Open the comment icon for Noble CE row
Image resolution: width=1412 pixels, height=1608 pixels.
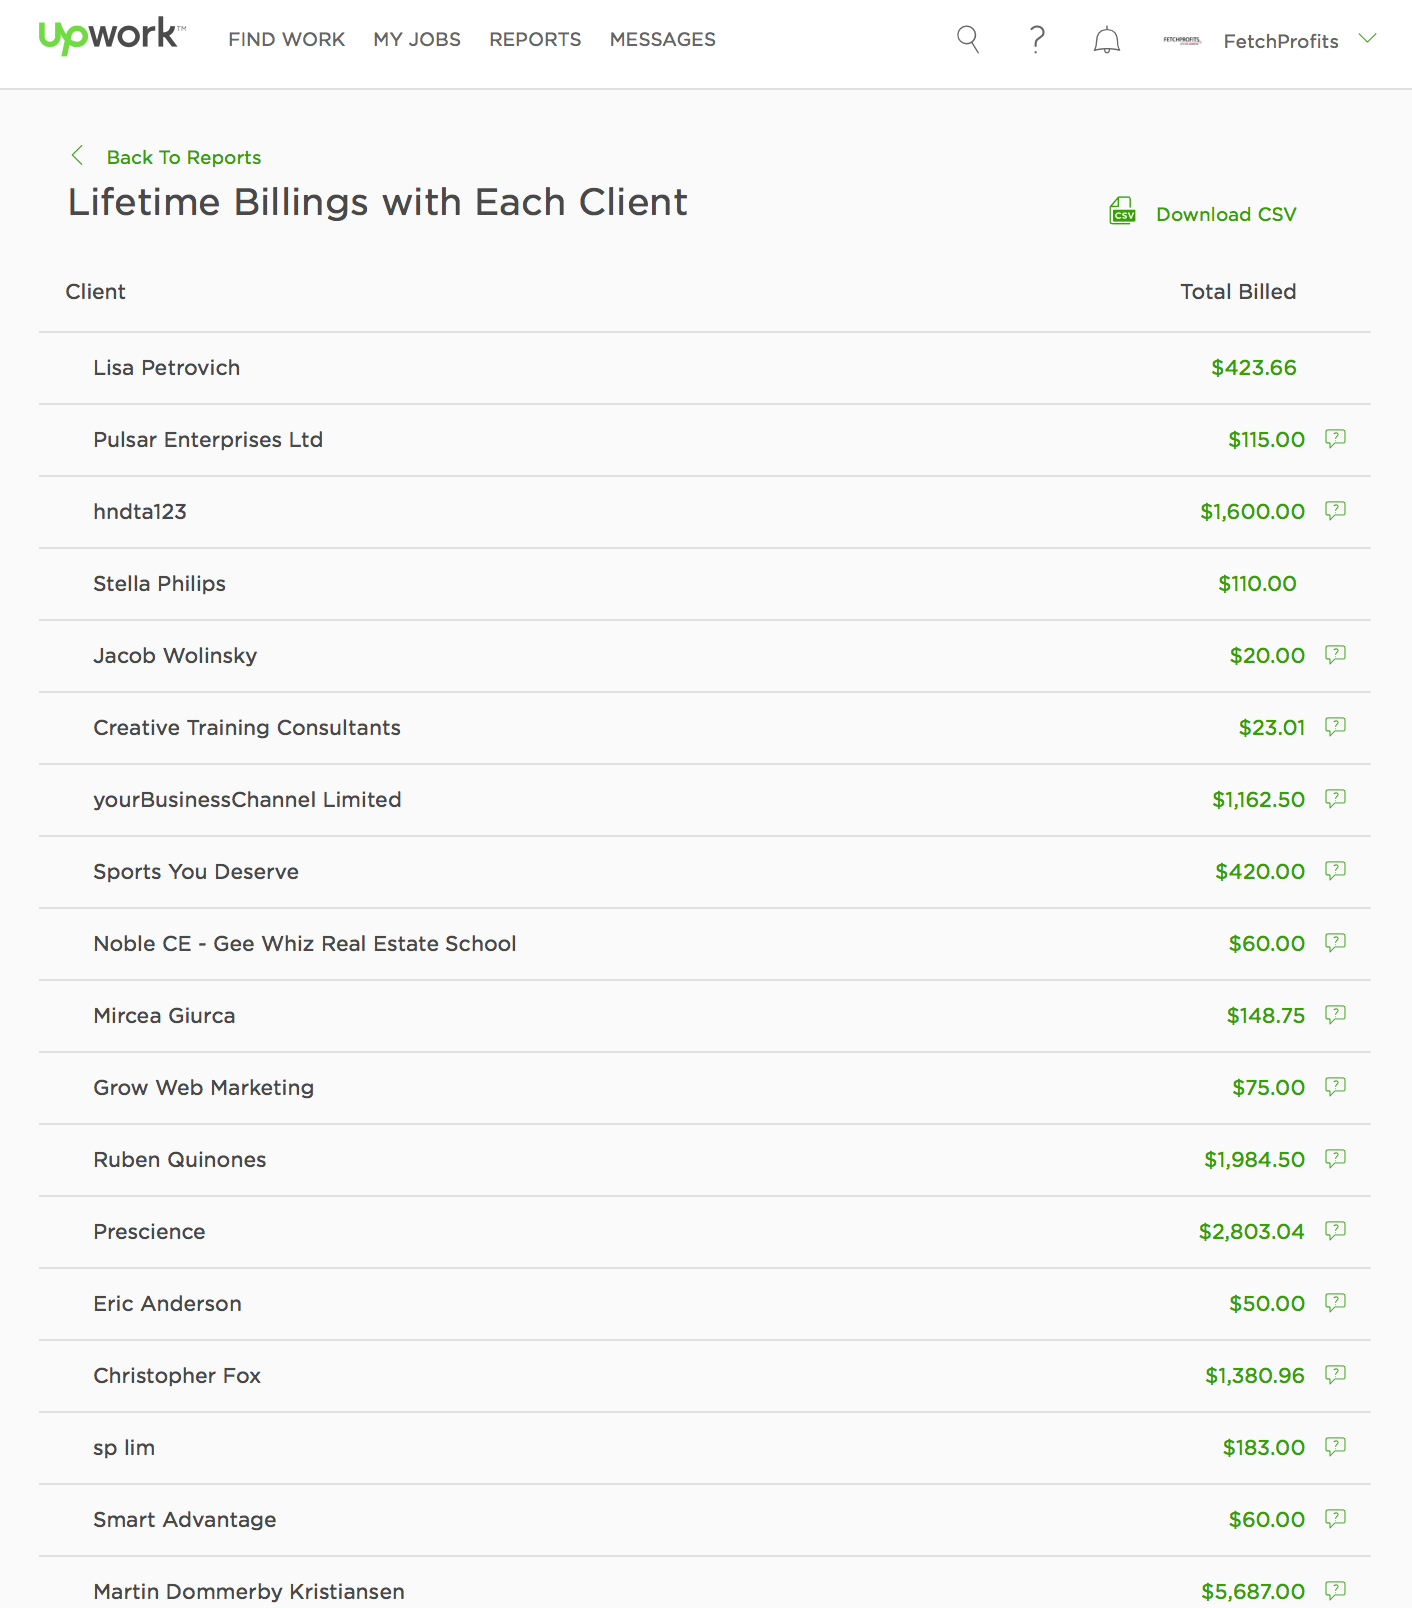[x=1335, y=942]
